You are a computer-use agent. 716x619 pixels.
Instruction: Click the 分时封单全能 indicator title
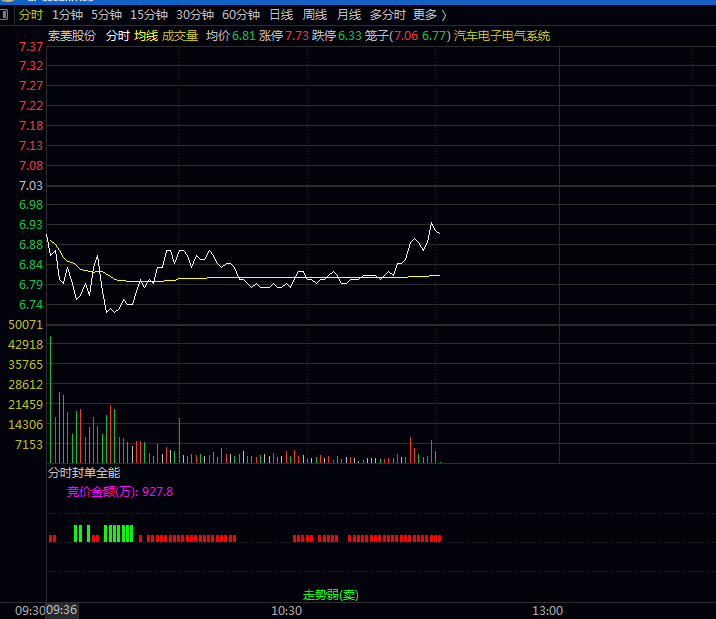point(84,472)
